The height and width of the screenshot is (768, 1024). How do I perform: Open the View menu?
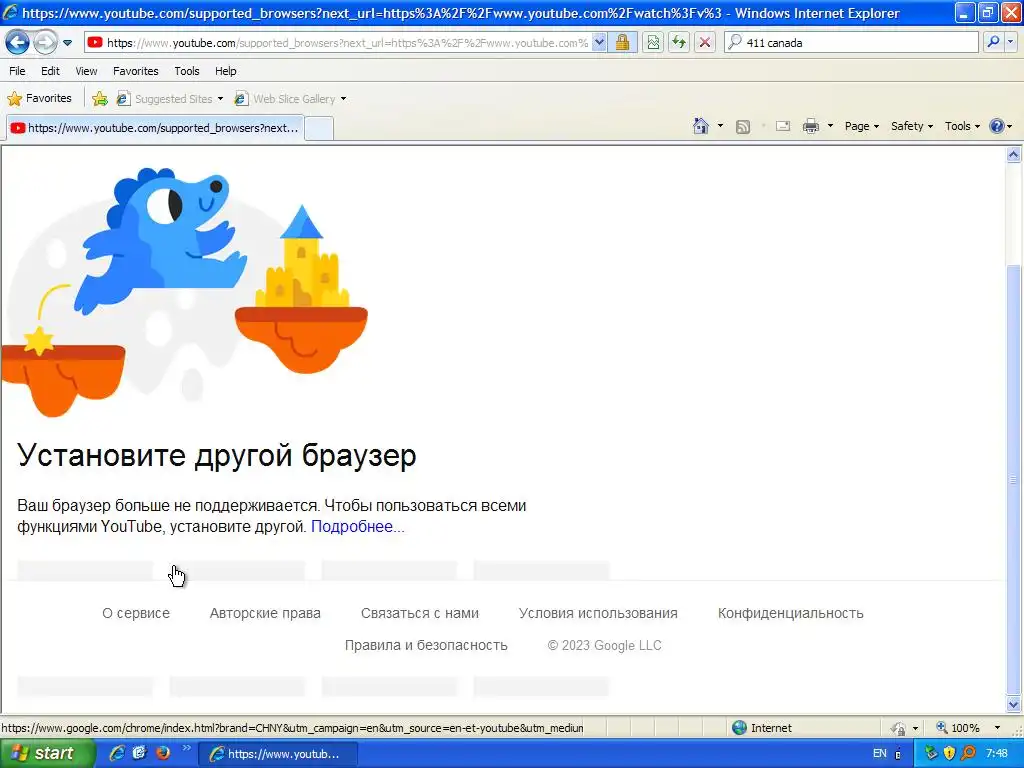pyautogui.click(x=86, y=71)
